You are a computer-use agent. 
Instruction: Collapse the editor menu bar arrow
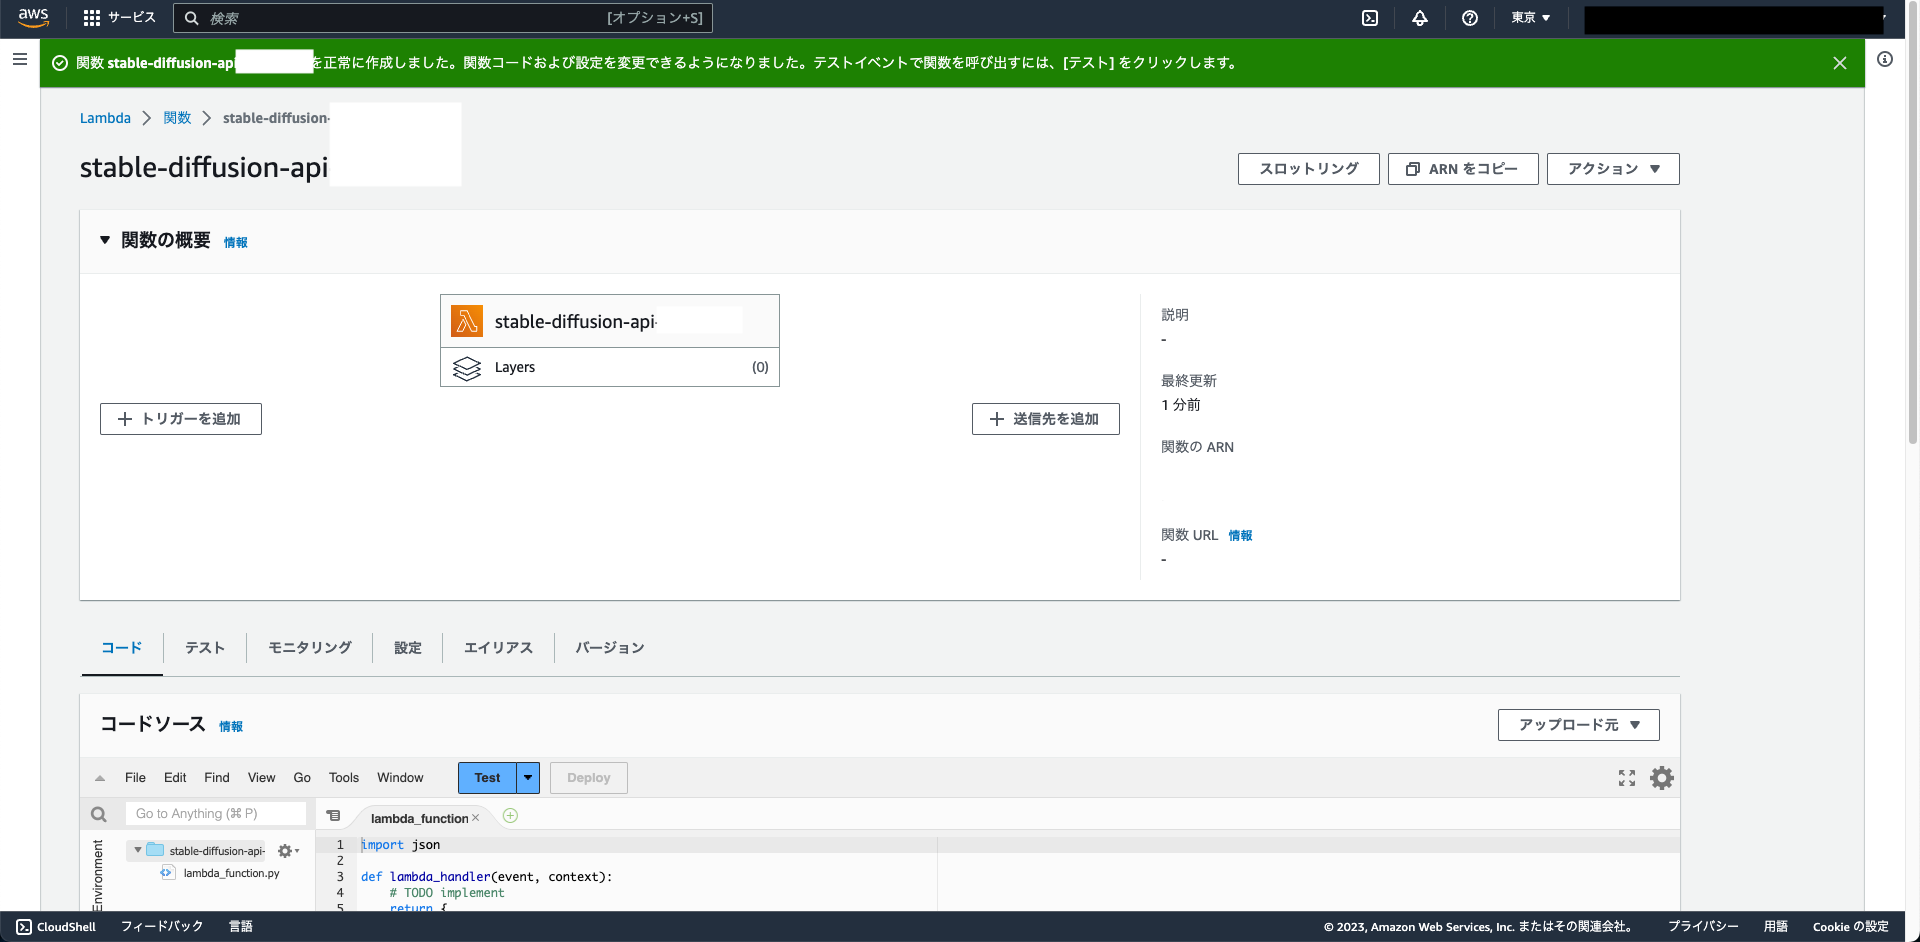click(100, 778)
